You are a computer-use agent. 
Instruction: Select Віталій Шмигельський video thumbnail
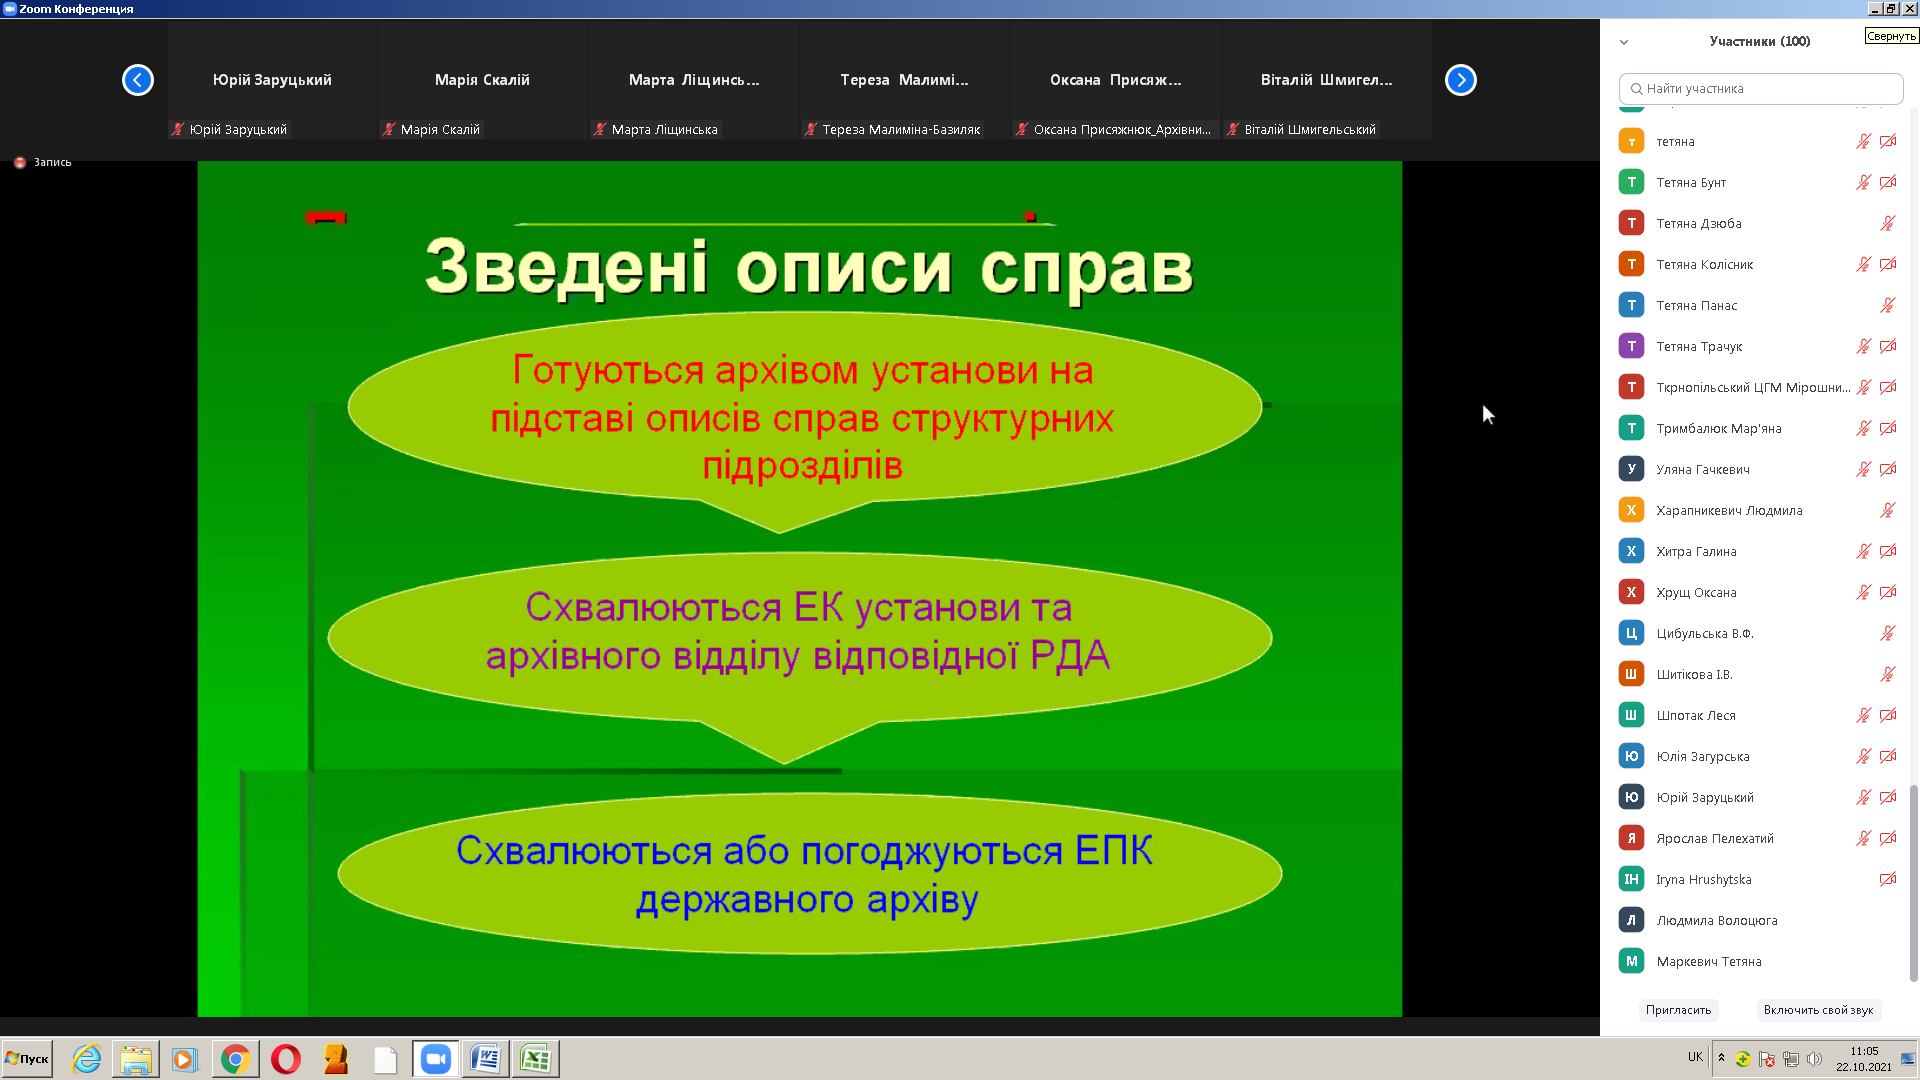pyautogui.click(x=1327, y=81)
